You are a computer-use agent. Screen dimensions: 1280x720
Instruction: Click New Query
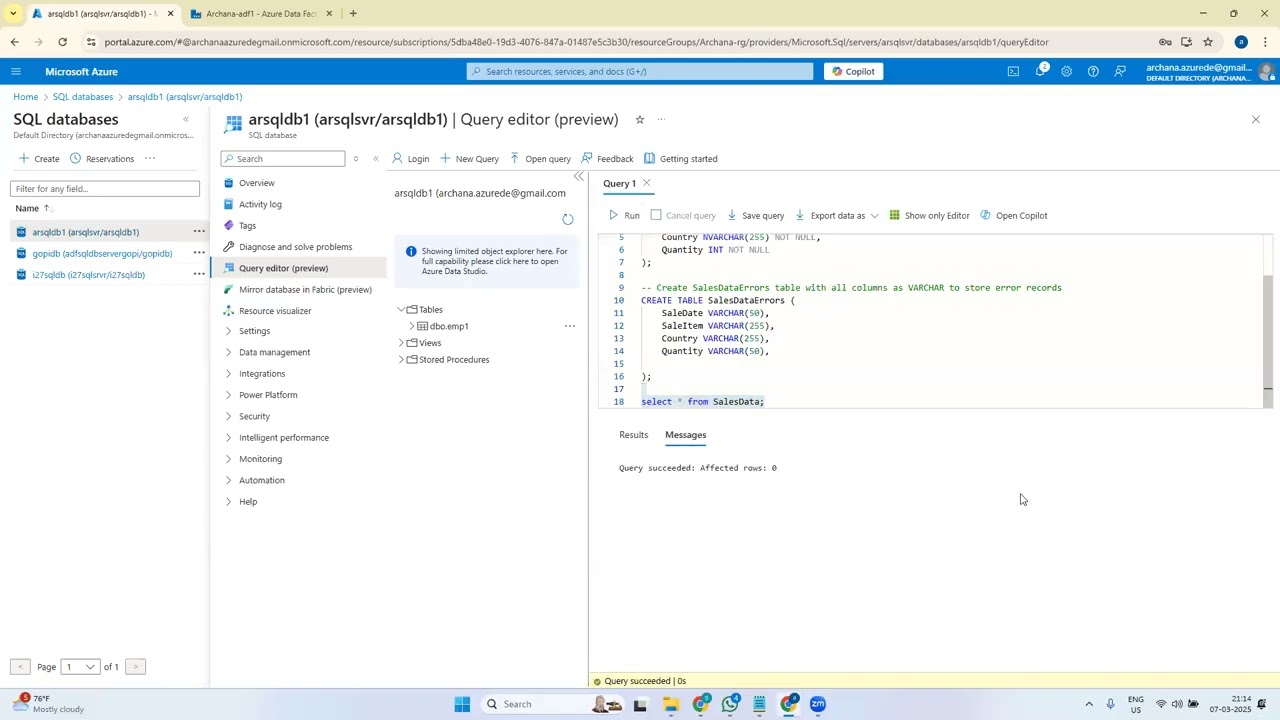click(469, 158)
